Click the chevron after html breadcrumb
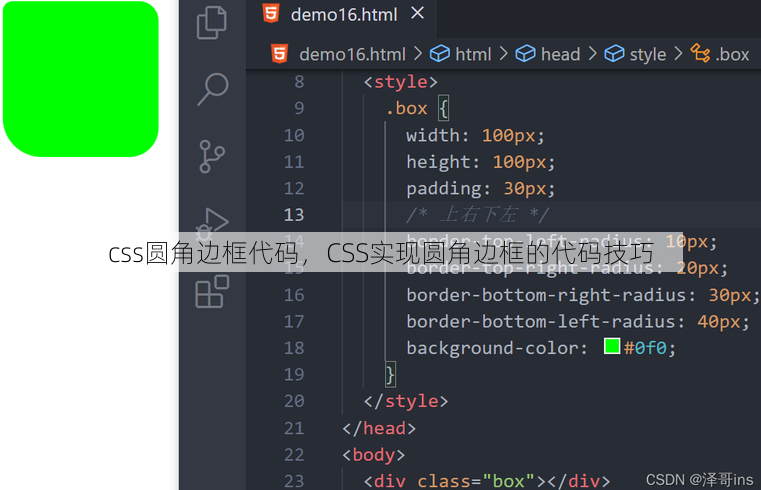Viewport: 761px width, 490px height. [x=504, y=53]
